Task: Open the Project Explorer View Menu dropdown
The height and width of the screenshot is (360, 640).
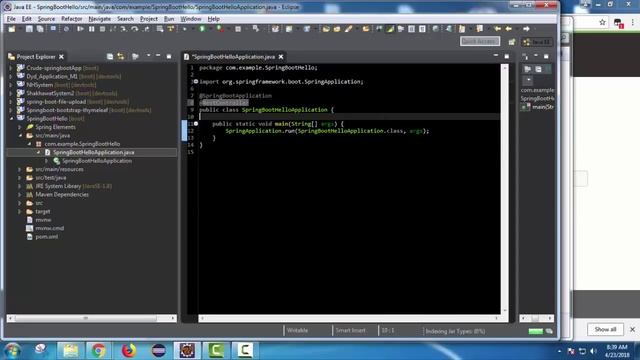Action: 149,56
